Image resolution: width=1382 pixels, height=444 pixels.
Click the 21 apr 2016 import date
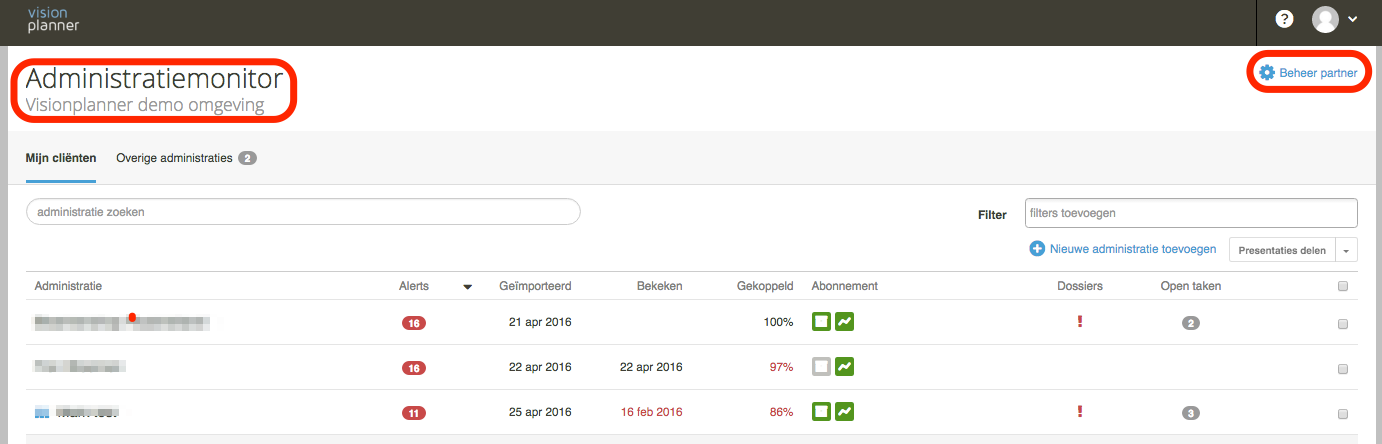(538, 322)
